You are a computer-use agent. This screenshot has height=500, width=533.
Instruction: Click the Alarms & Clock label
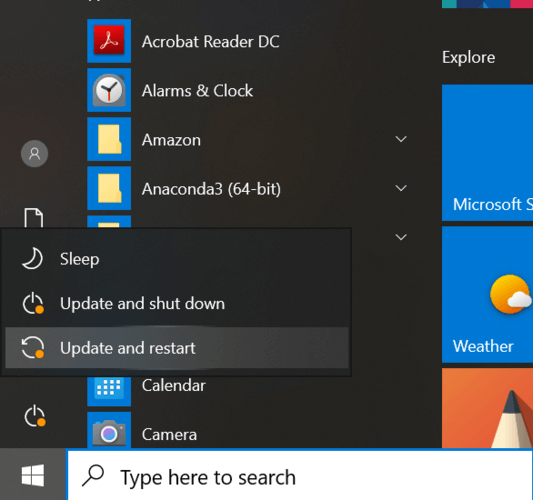(197, 91)
